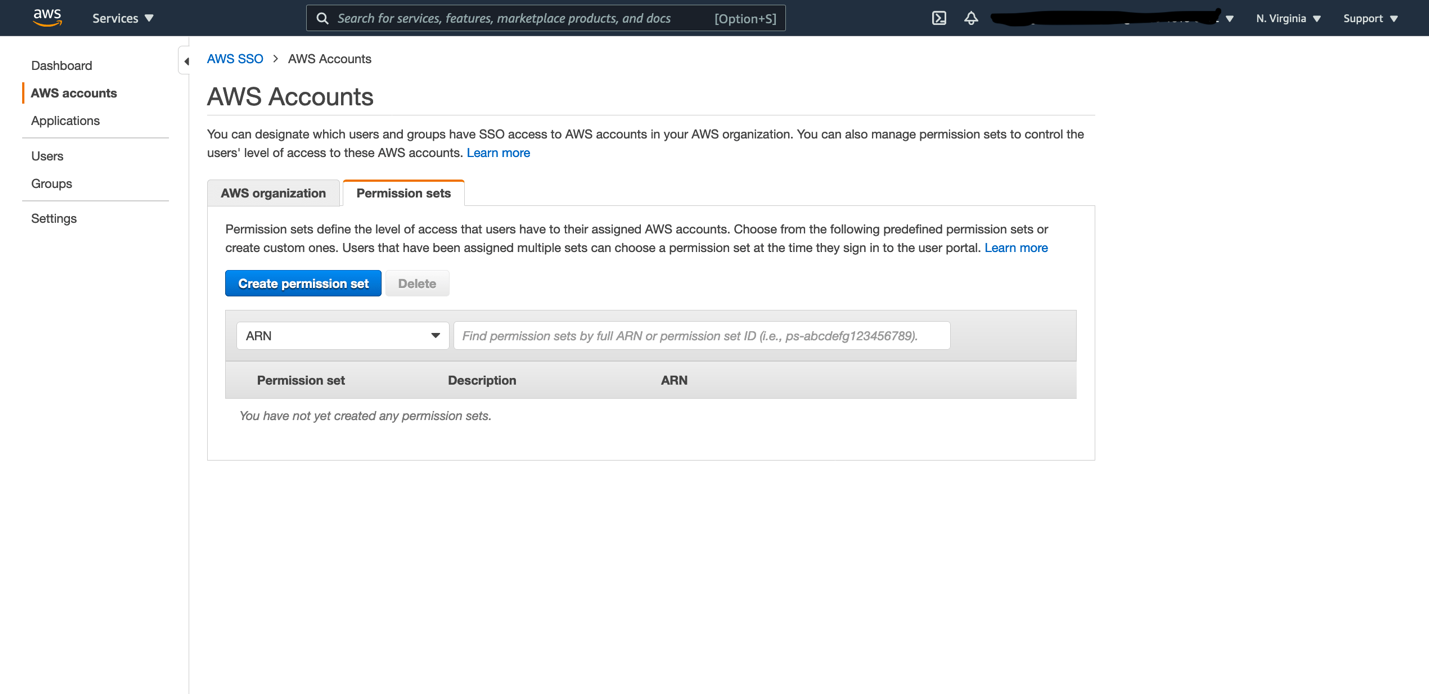Click the search magnifier icon
Image resolution: width=1429 pixels, height=694 pixels.
click(x=322, y=18)
